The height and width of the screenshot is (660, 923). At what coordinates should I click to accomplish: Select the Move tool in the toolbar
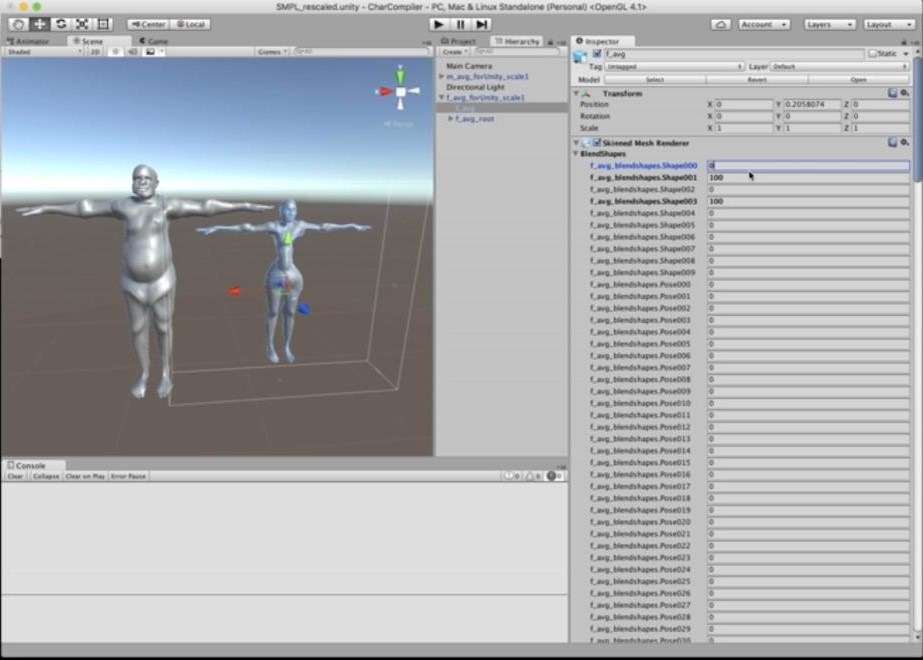[x=39, y=24]
